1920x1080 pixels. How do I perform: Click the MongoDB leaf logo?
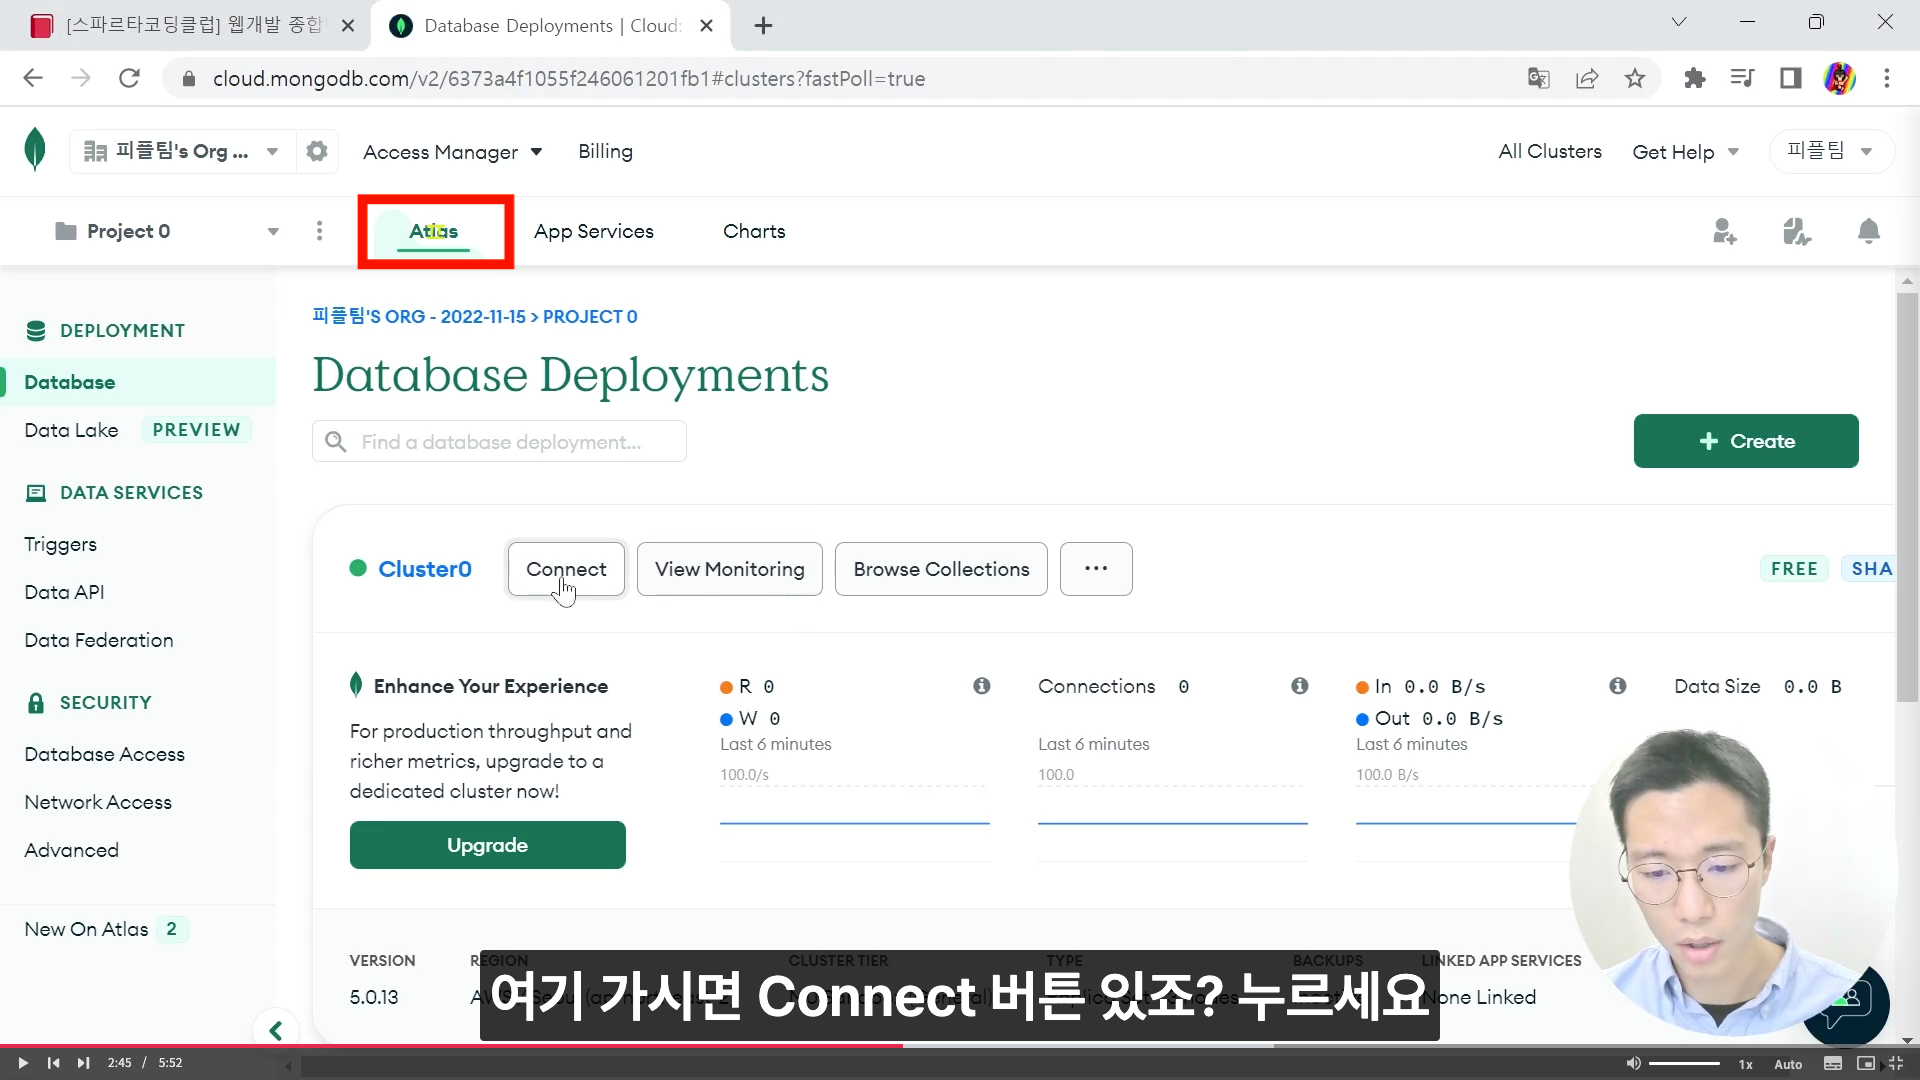35,150
